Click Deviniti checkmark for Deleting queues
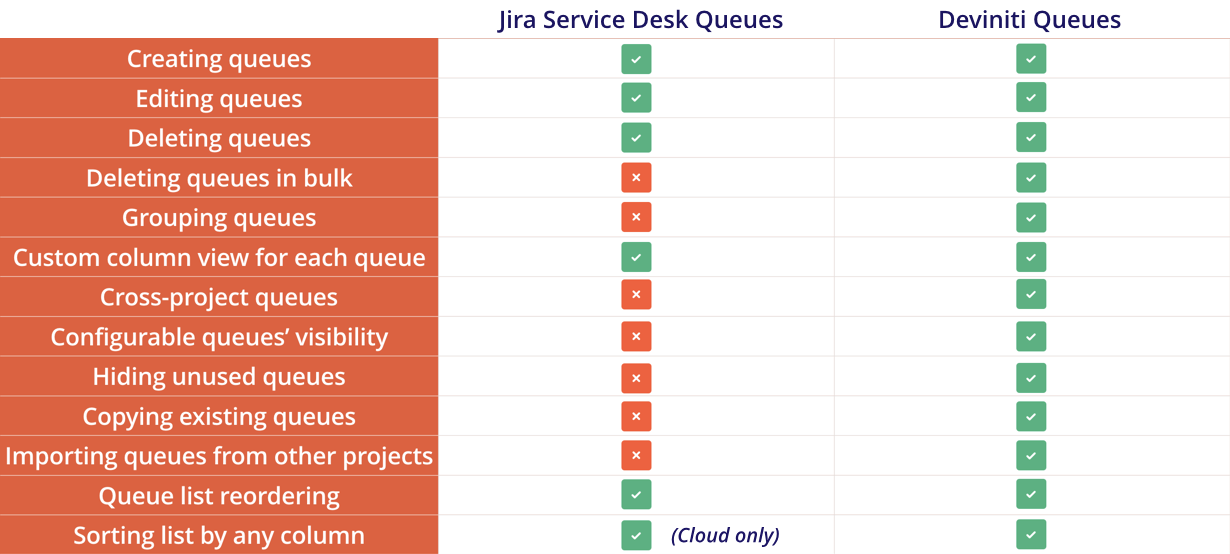Image resolution: width=1230 pixels, height=554 pixels. (x=1031, y=138)
